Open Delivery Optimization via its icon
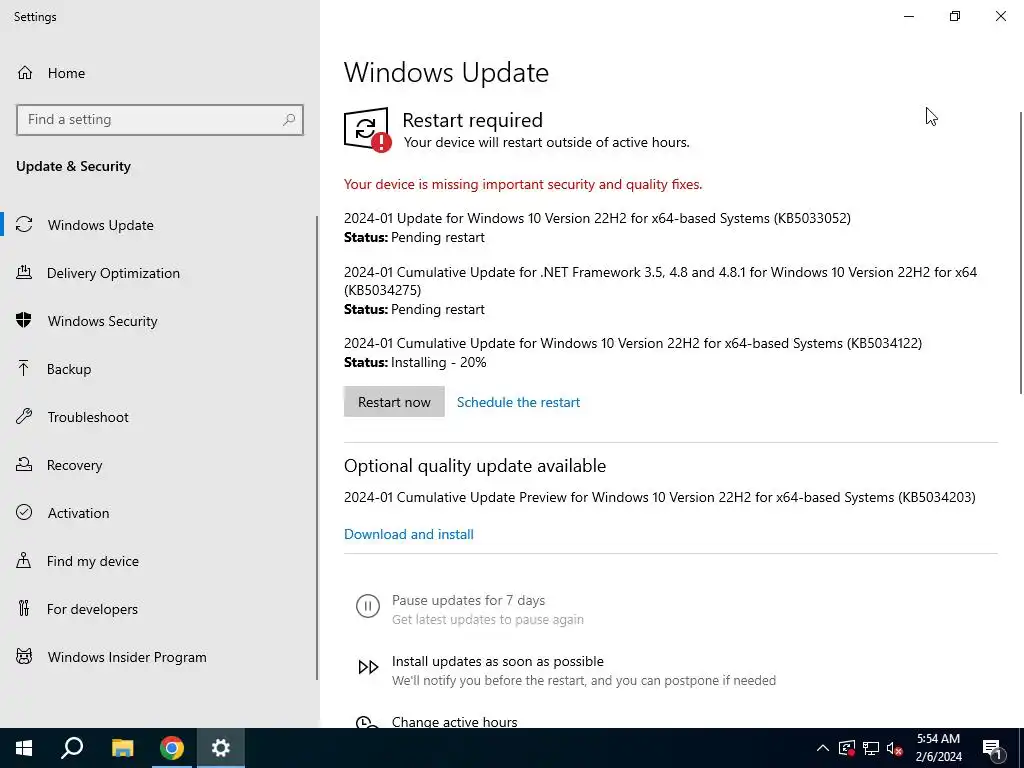This screenshot has width=1024, height=768. click(x=24, y=273)
